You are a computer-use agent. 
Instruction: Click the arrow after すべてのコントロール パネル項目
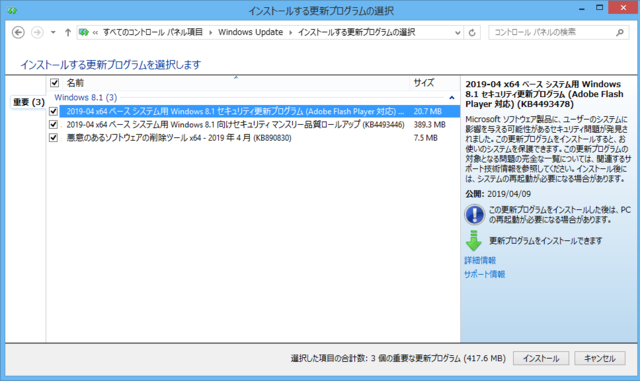(x=211, y=33)
